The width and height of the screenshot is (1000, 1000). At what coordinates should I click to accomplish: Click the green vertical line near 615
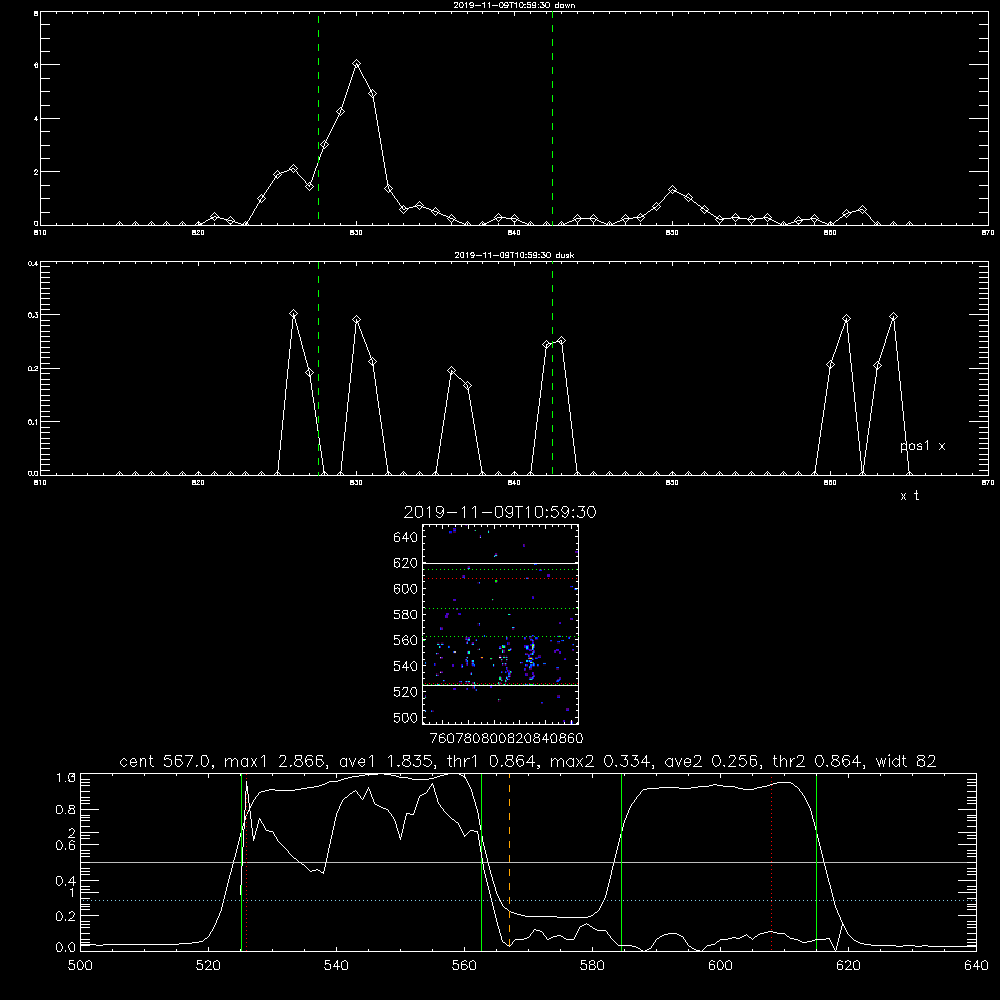816,862
